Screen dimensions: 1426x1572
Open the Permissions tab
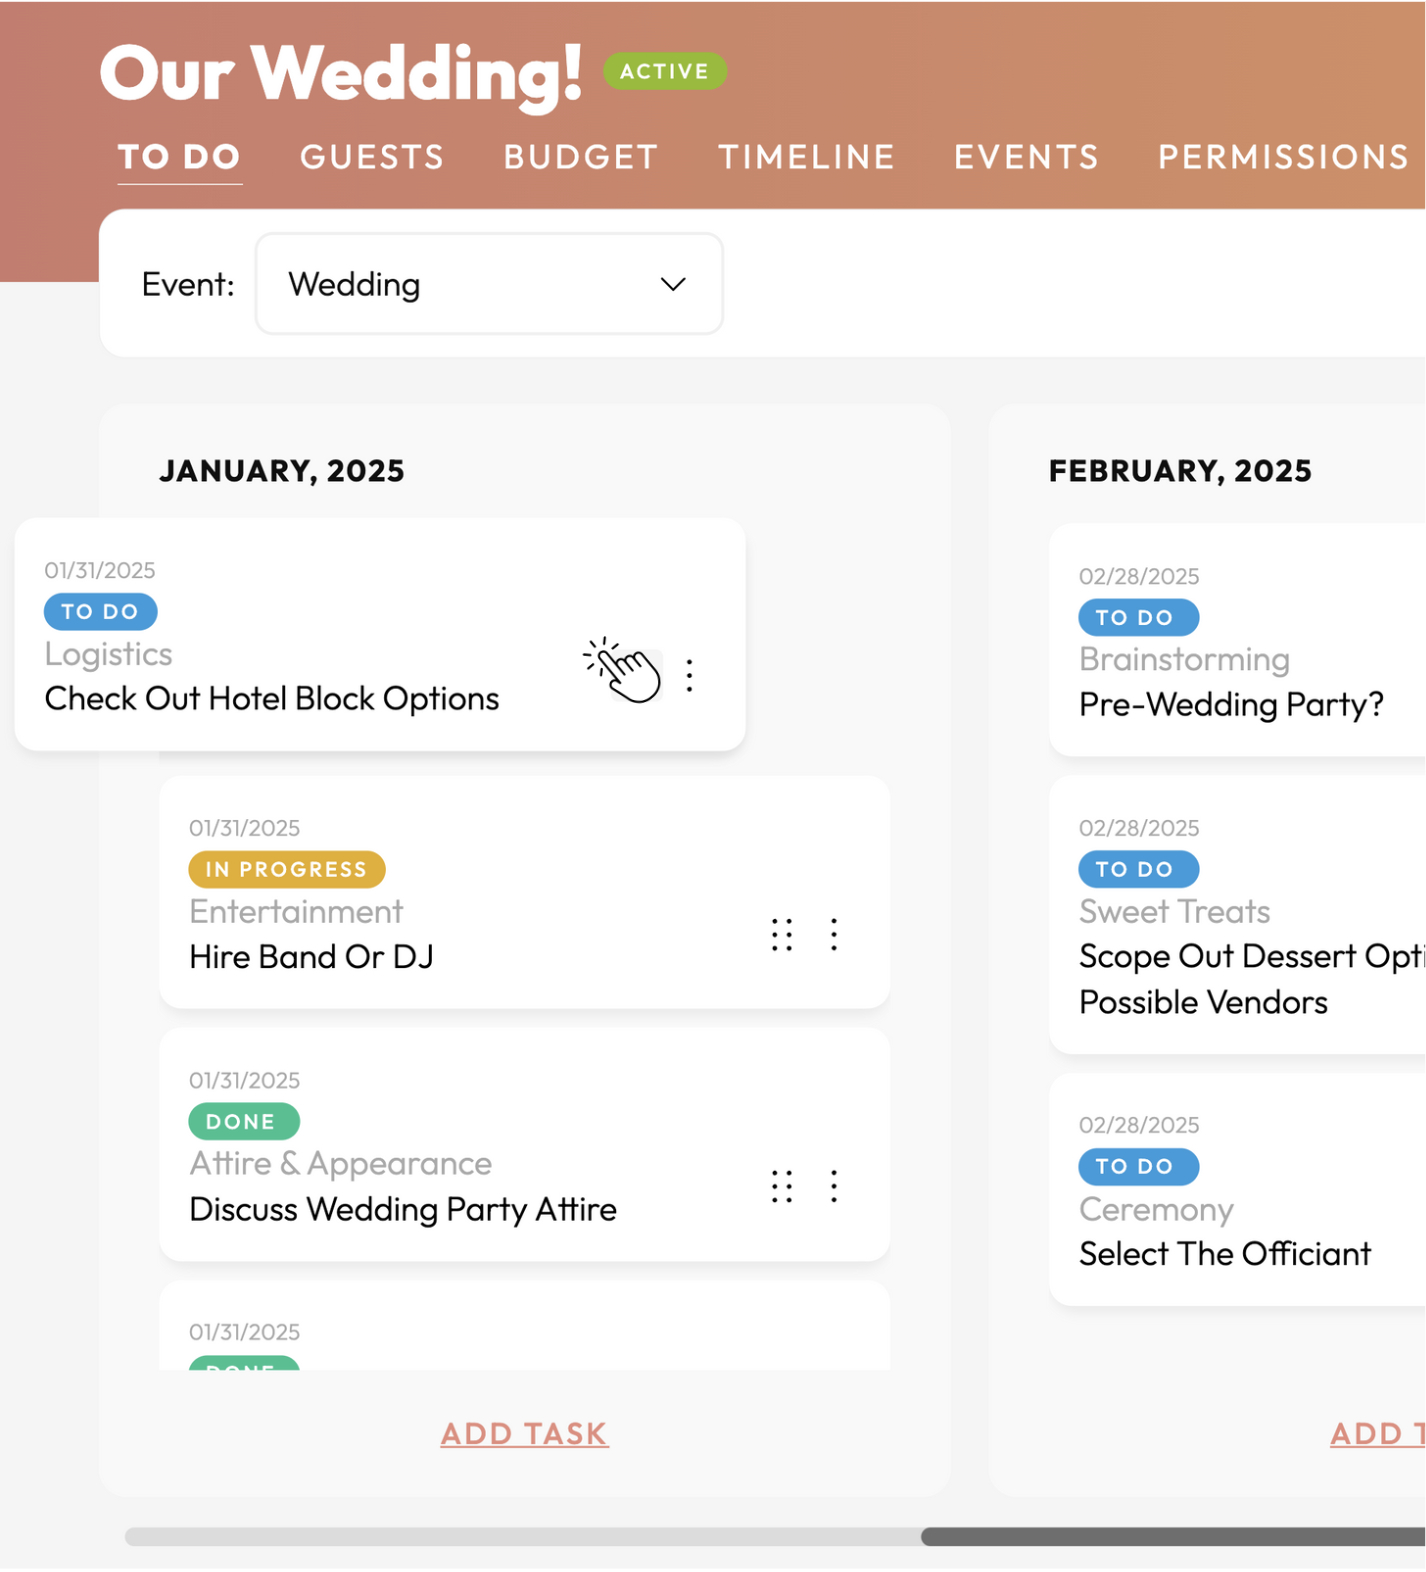(1283, 157)
